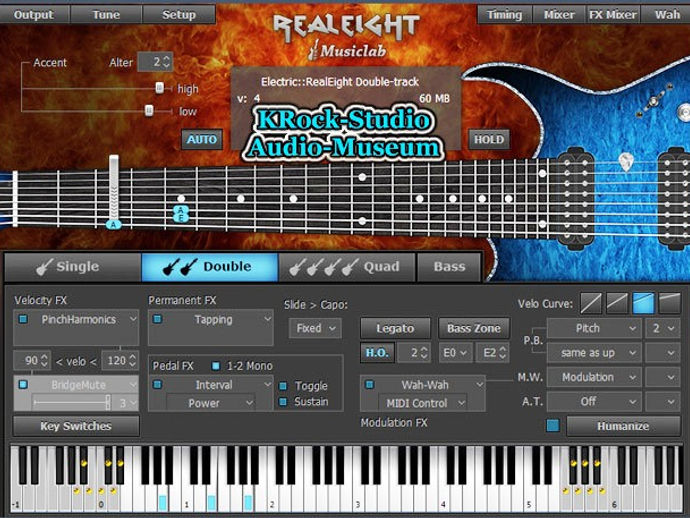Image resolution: width=690 pixels, height=518 pixels.
Task: Select the highlighted blue Velo Curve icon
Action: [643, 303]
